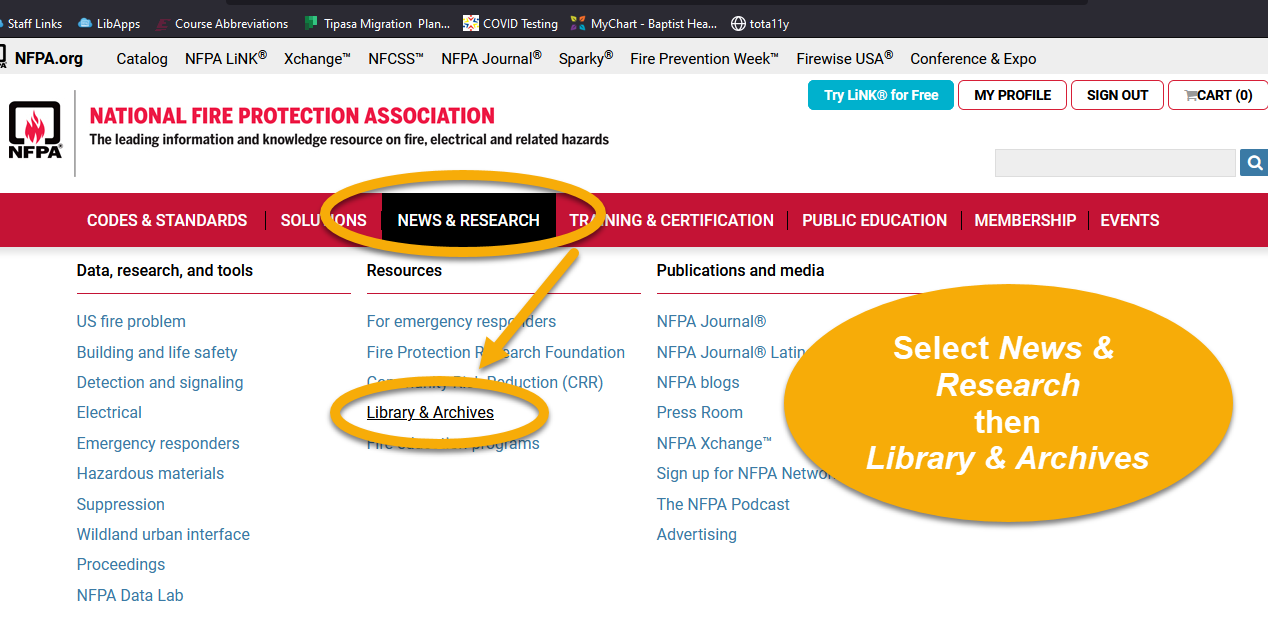Open TRAINING & CERTIFICATION menu
Screen dimensions: 1268x624
[x=672, y=220]
